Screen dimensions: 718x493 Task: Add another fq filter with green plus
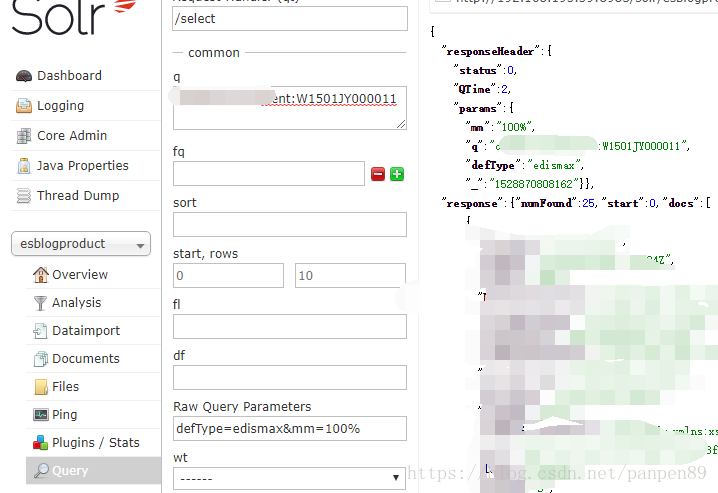397,174
